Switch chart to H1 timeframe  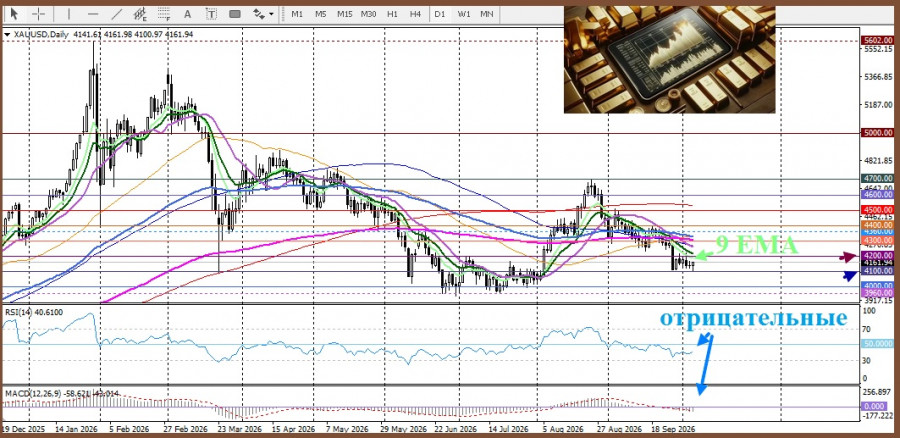point(392,14)
